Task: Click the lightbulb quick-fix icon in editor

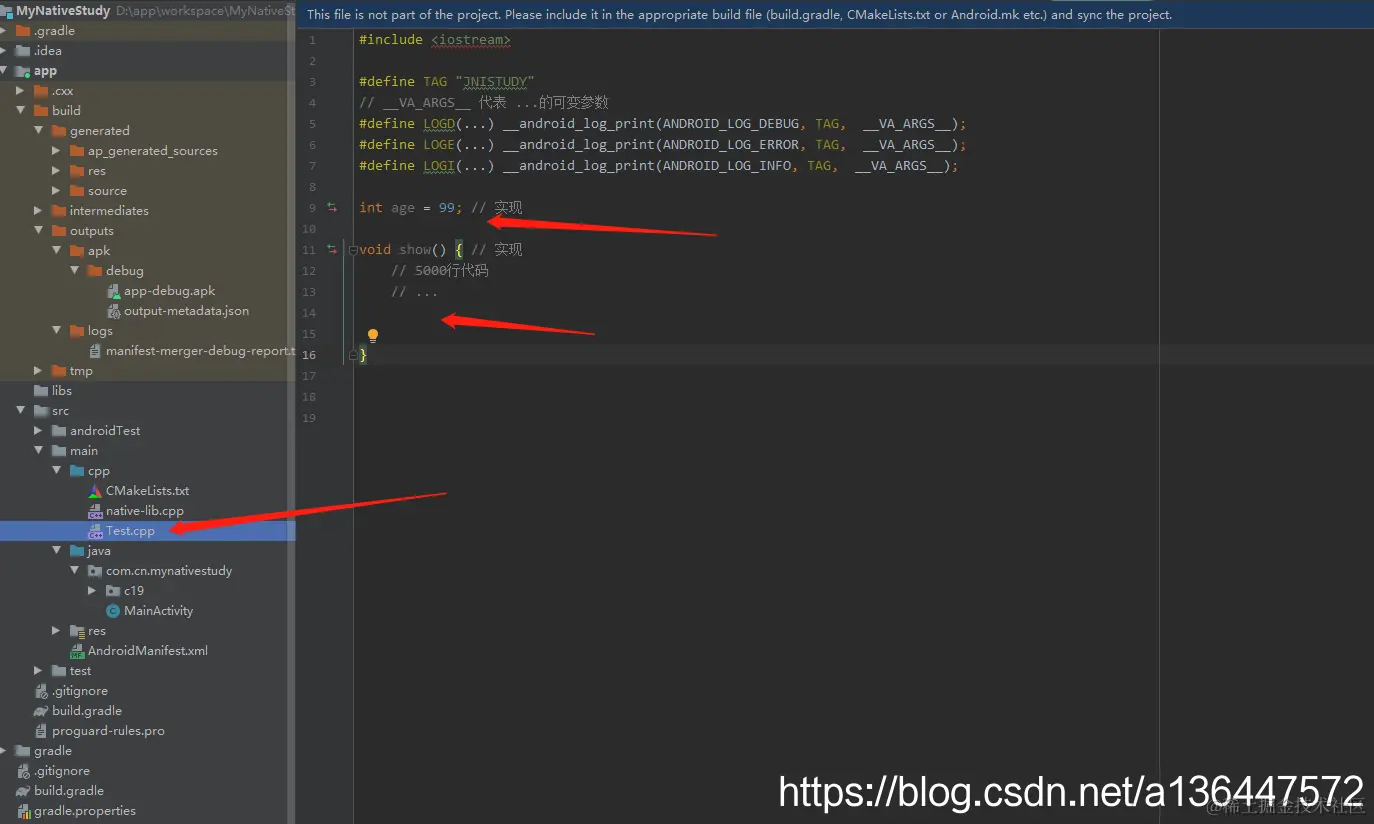Action: 373,336
